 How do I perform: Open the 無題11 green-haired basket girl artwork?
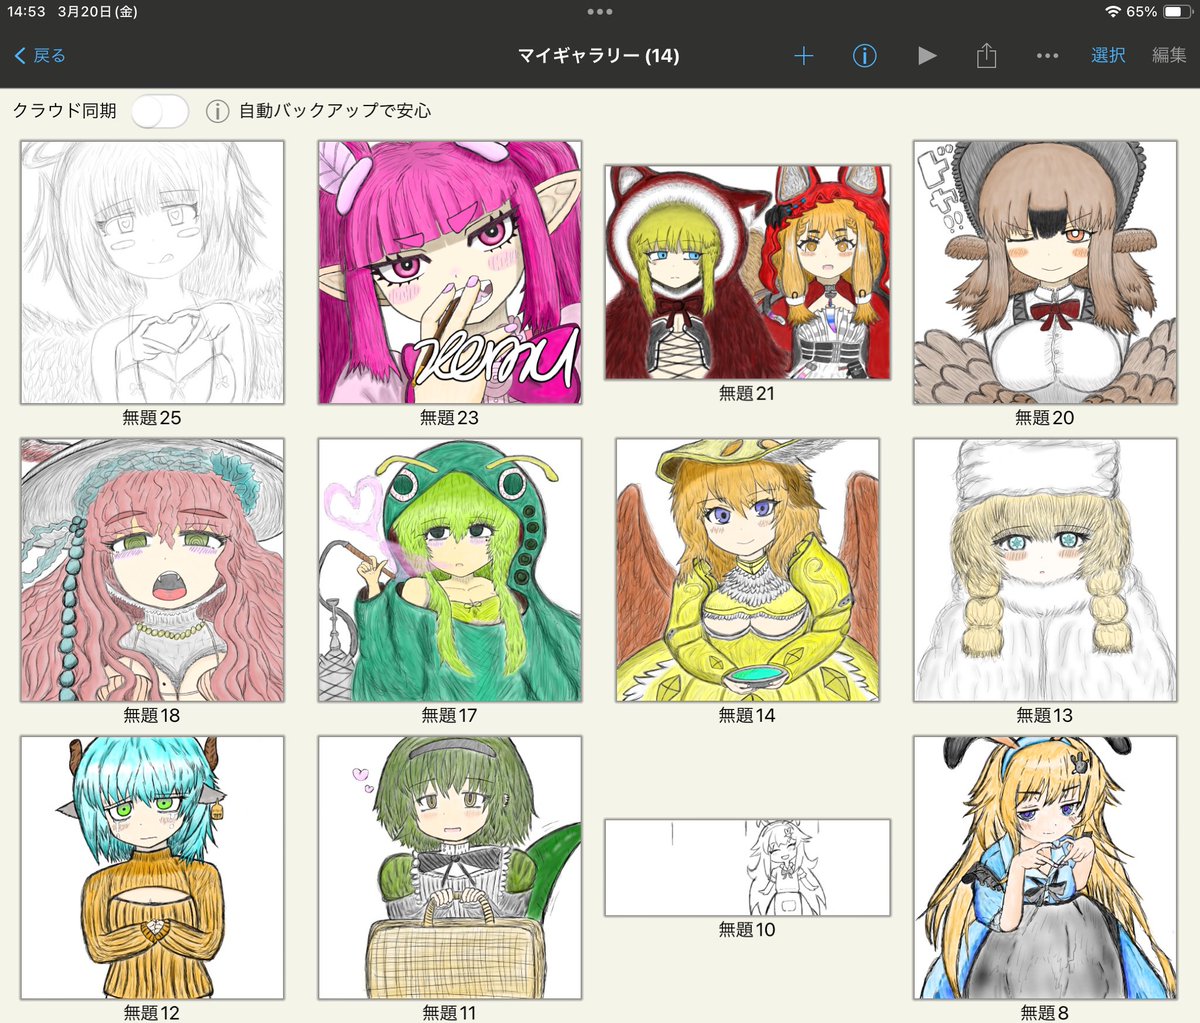pyautogui.click(x=449, y=868)
